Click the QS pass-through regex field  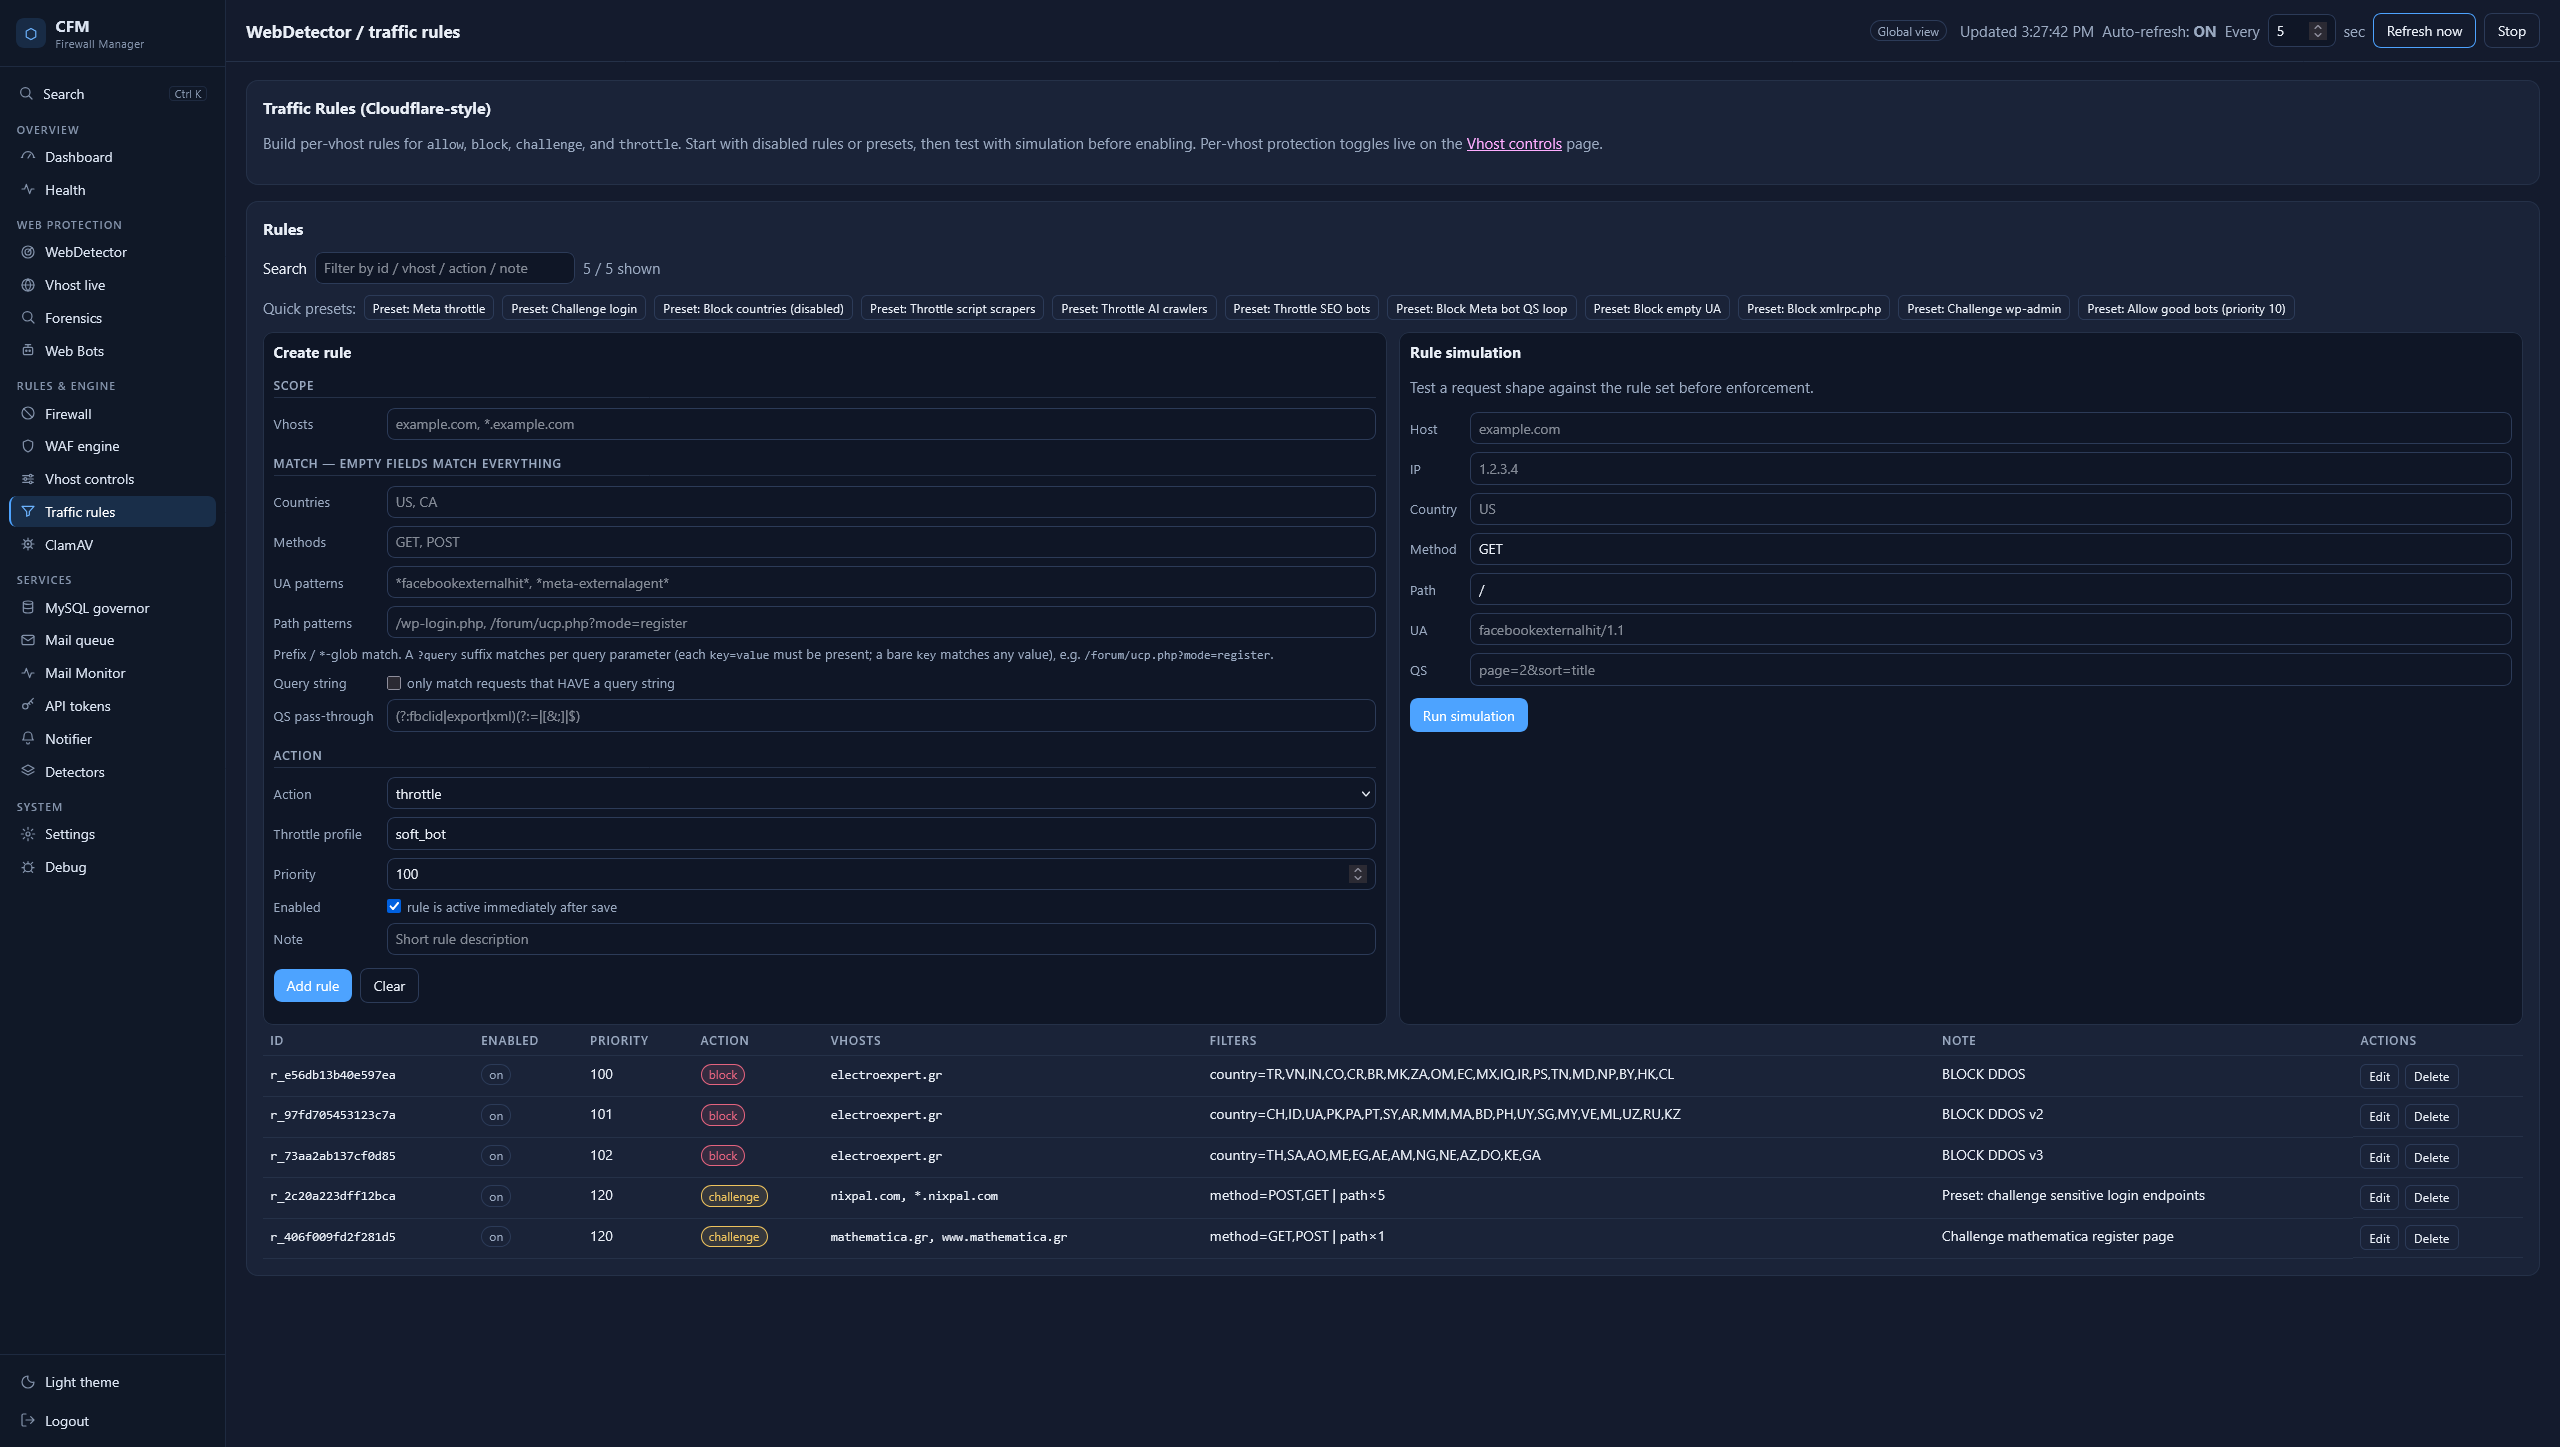(x=880, y=716)
